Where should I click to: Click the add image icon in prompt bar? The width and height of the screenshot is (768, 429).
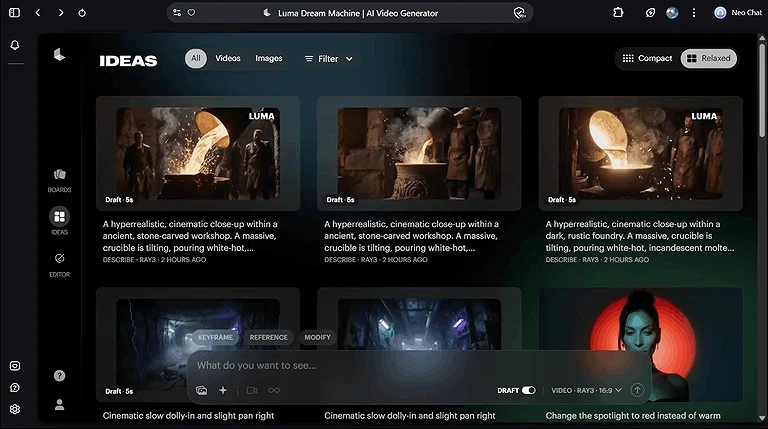click(201, 390)
